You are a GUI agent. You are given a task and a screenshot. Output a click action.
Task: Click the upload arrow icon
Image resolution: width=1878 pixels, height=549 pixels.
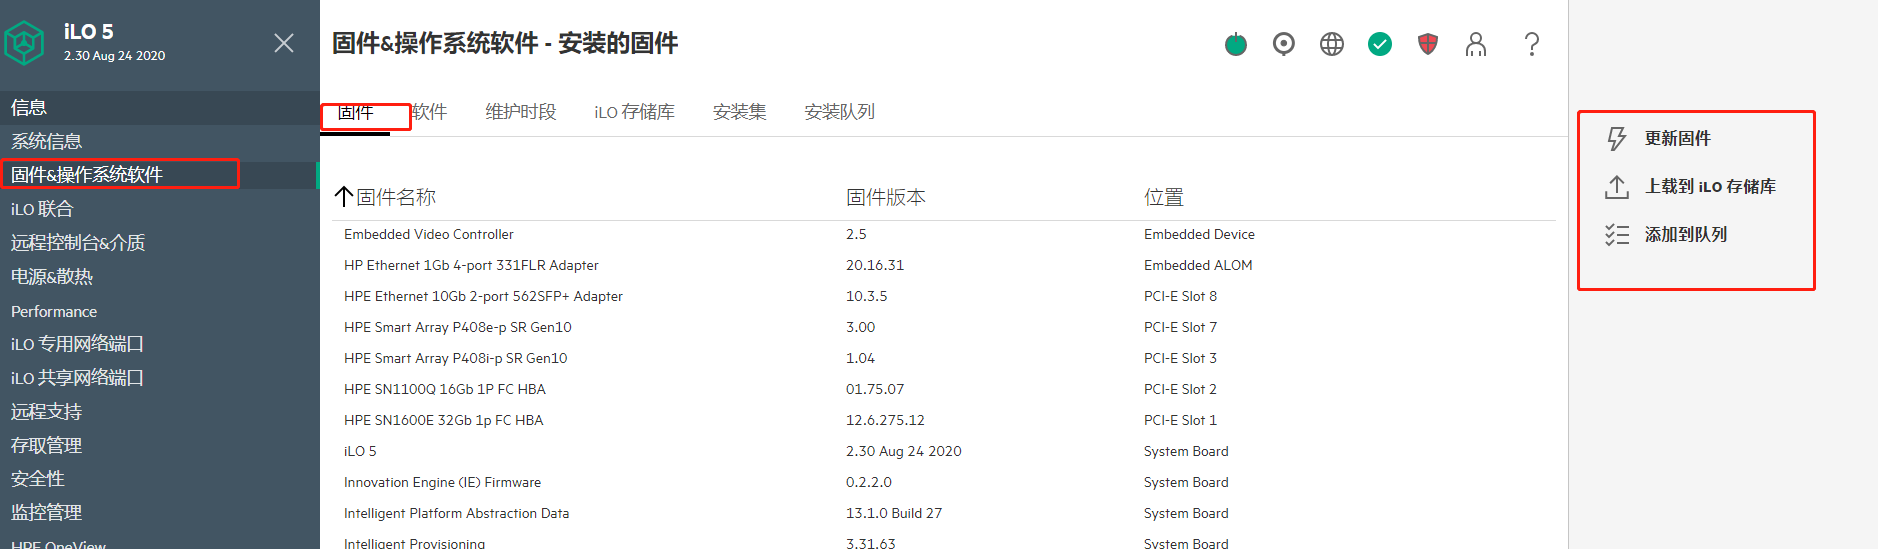1617,187
